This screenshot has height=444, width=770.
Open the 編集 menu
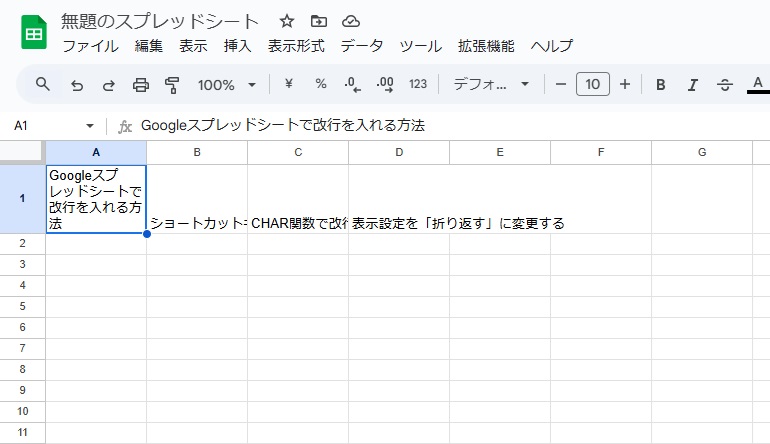pyautogui.click(x=149, y=46)
